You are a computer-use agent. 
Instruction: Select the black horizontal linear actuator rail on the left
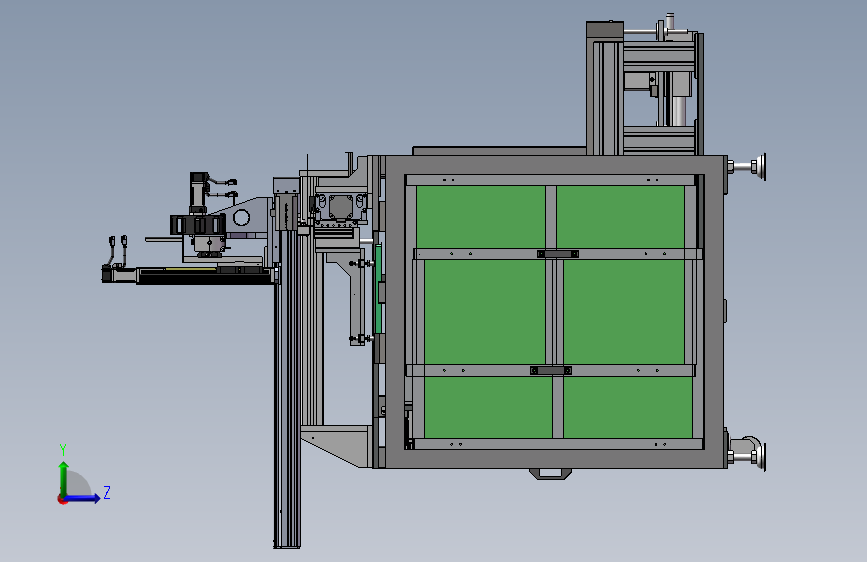point(206,275)
